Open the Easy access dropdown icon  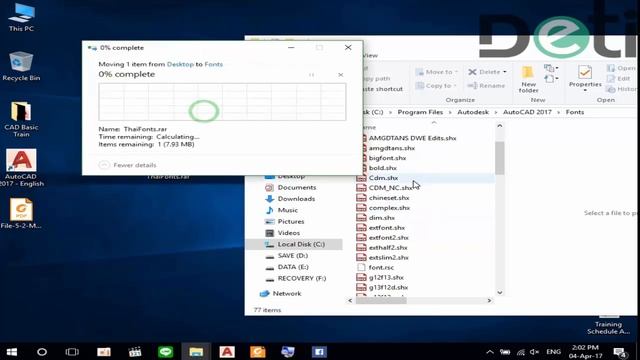tap(551, 78)
